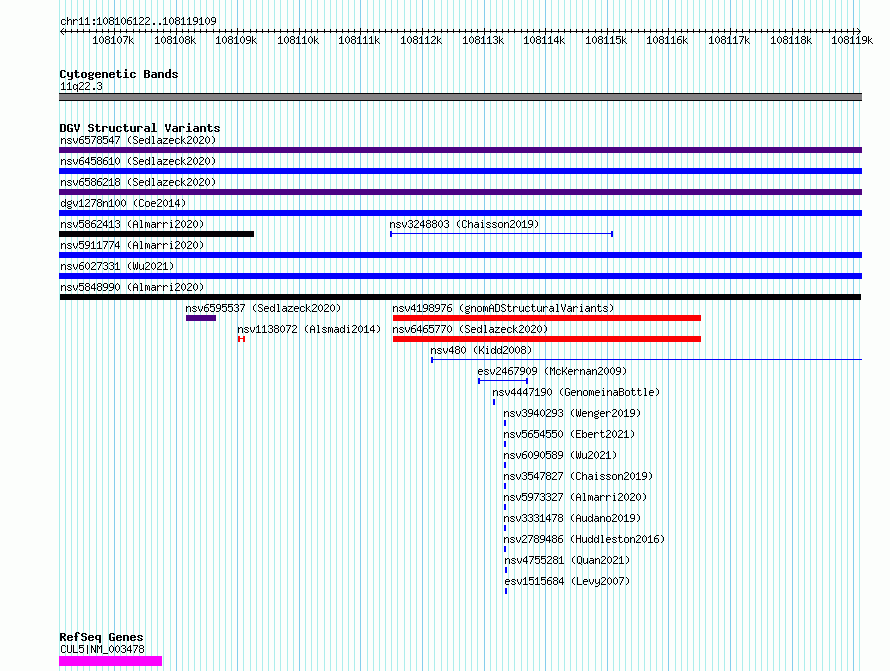
Task: Open nsv5862413 (Almarri2020) label
Action: pyautogui.click(x=132, y=224)
